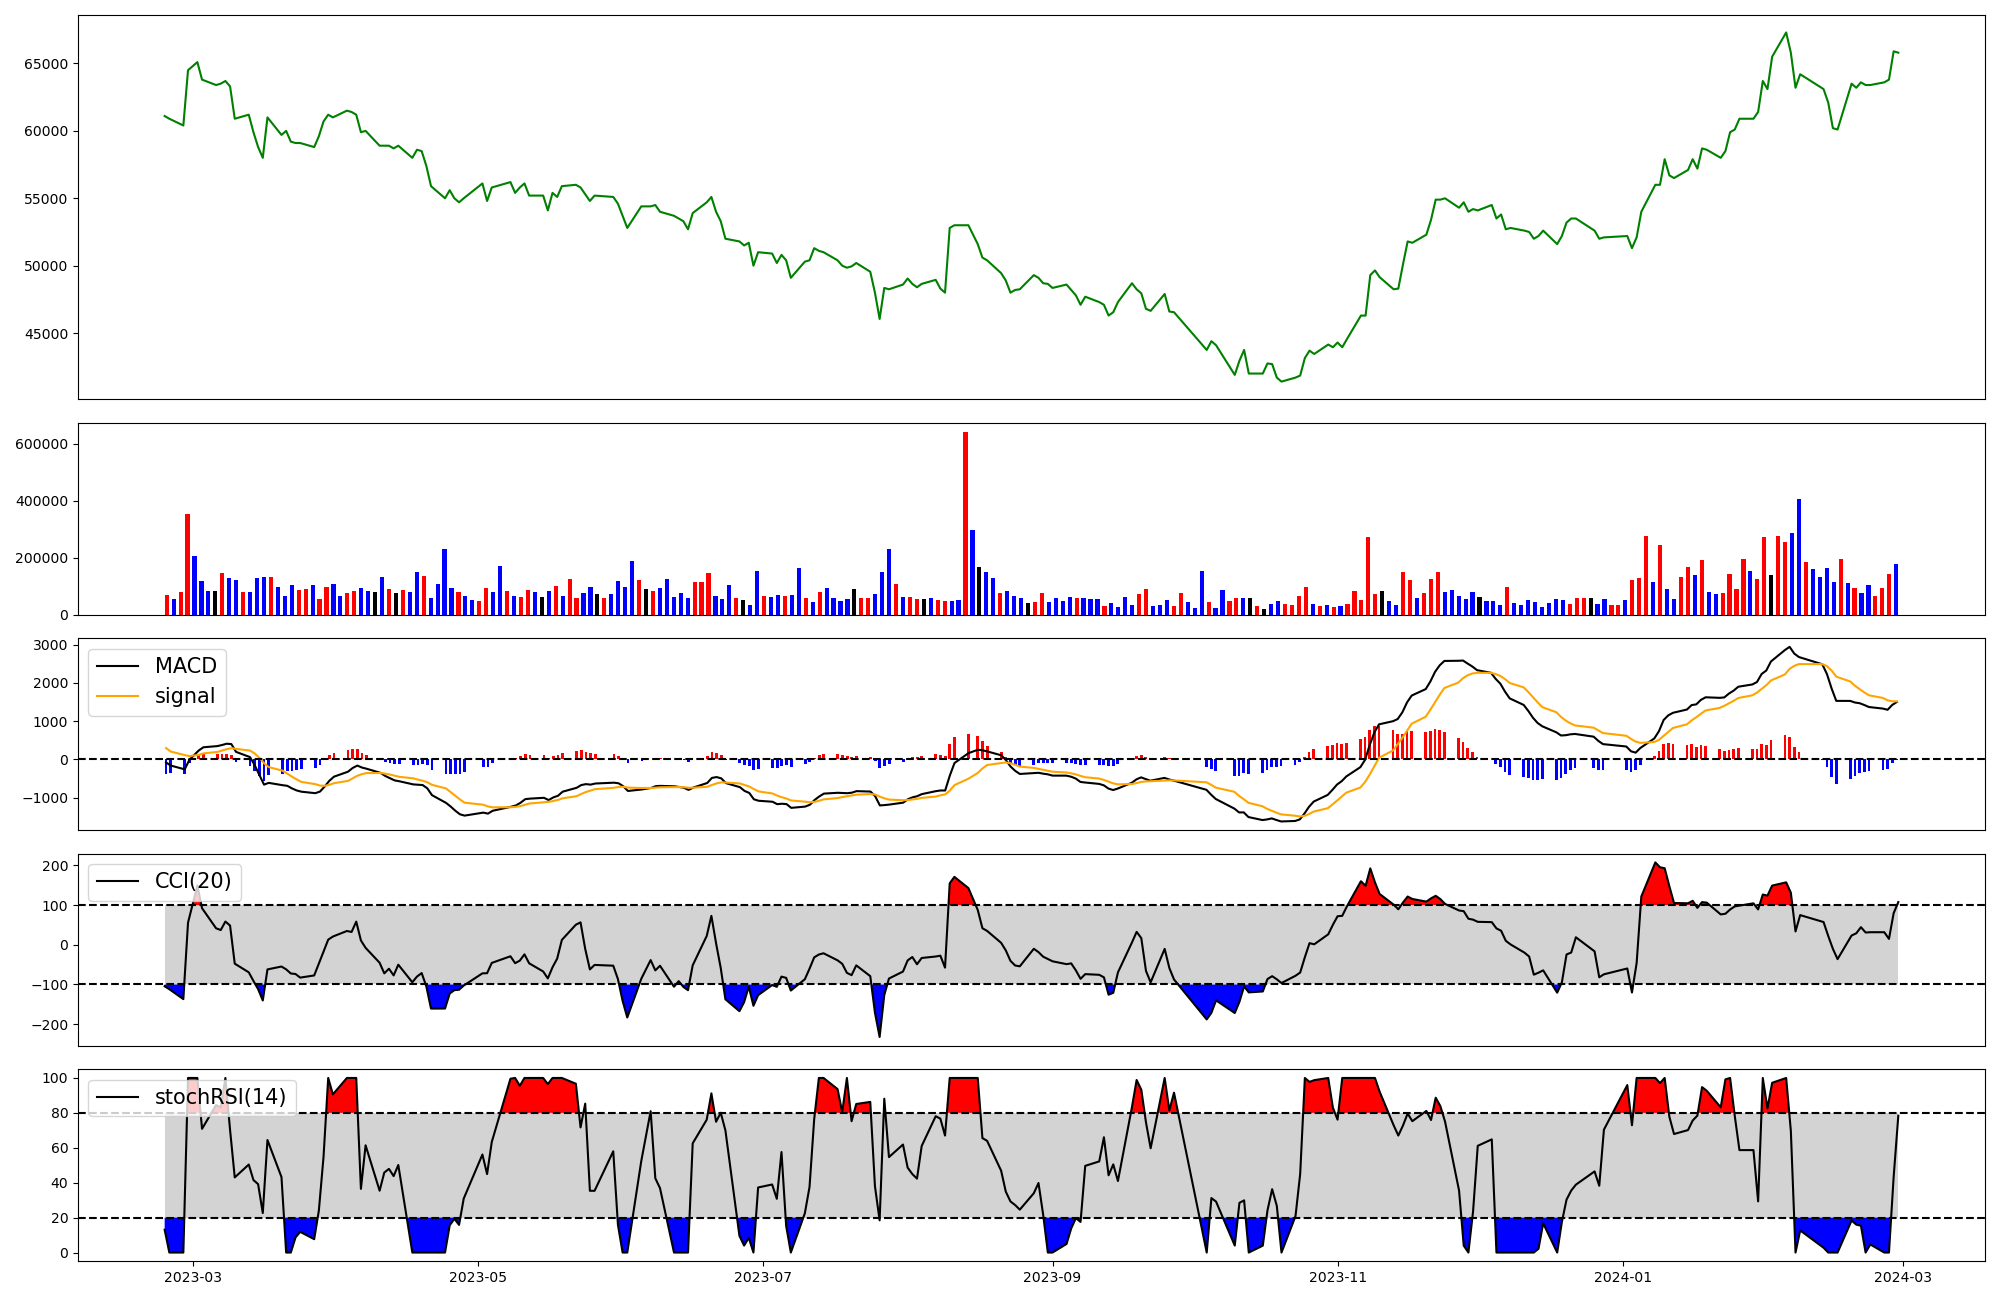Click the 2023-11 x-axis date label
Image resolution: width=2000 pixels, height=1300 pixels.
pyautogui.click(x=1338, y=1277)
